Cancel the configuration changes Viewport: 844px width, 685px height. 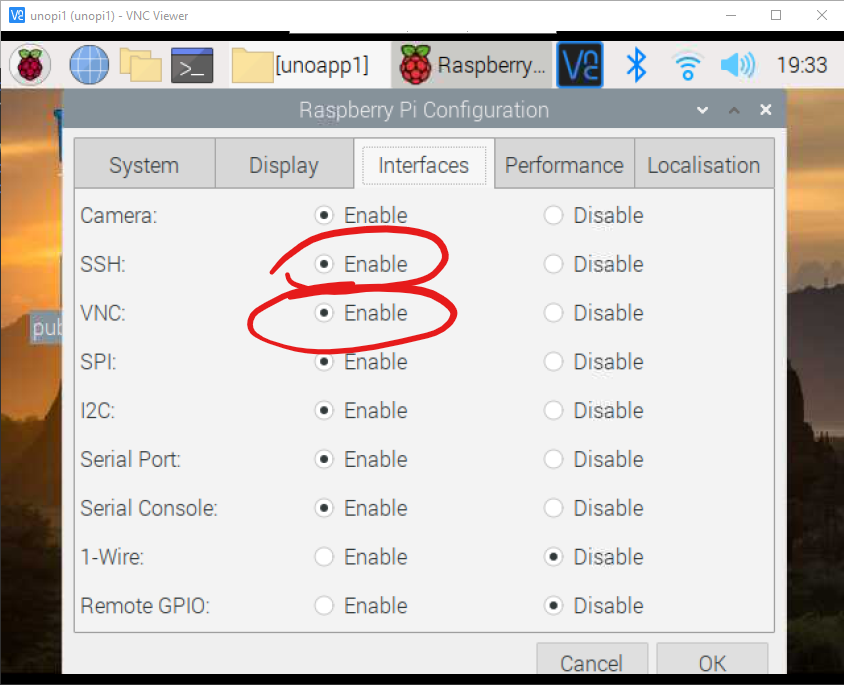tap(592, 662)
